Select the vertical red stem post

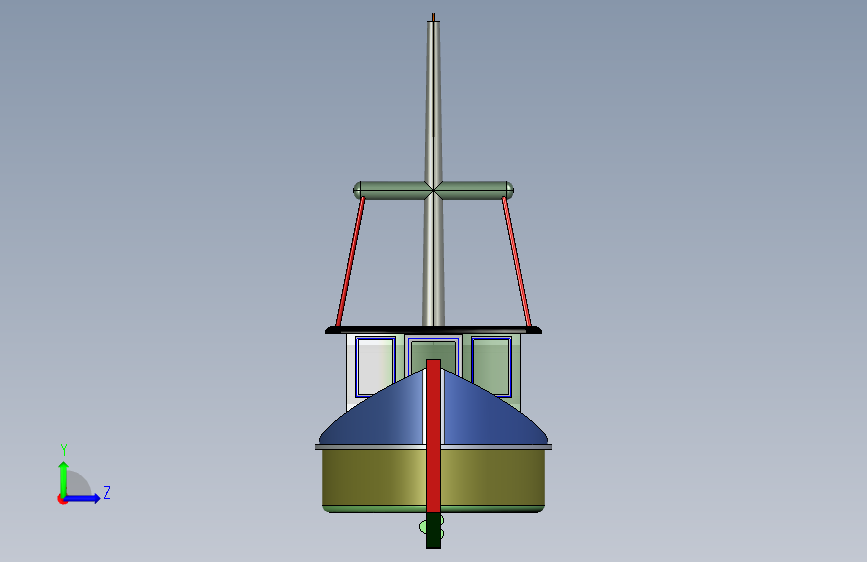pos(434,436)
